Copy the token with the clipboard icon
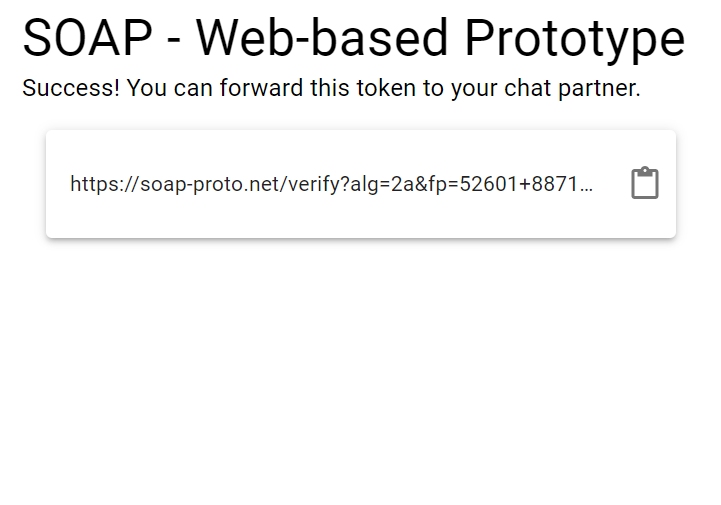Image resolution: width=721 pixels, height=505 pixels. pos(645,184)
